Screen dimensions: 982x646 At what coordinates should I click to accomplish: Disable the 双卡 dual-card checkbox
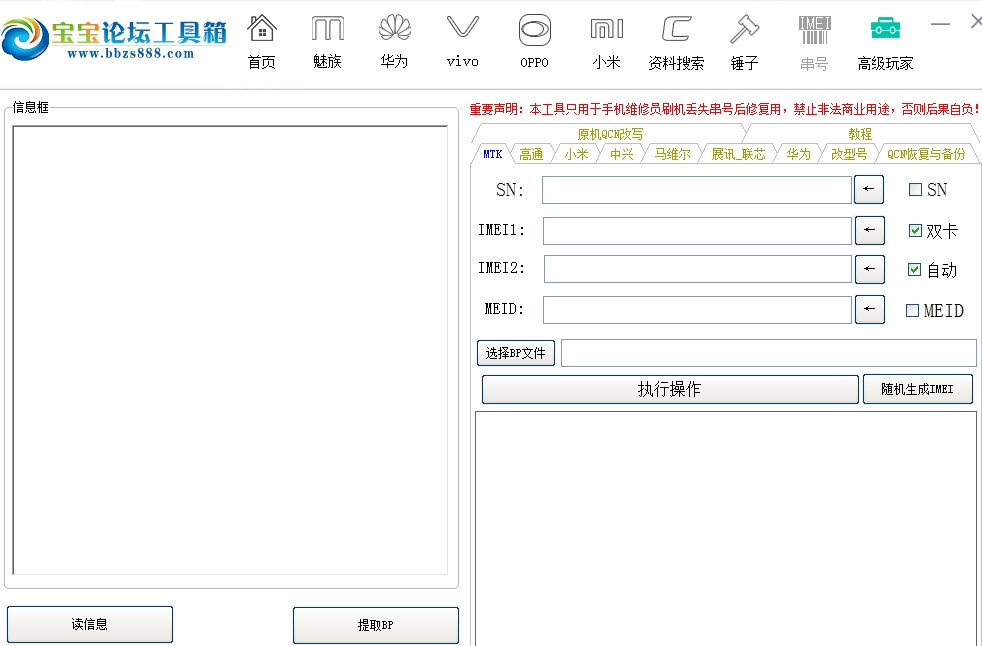coord(914,230)
